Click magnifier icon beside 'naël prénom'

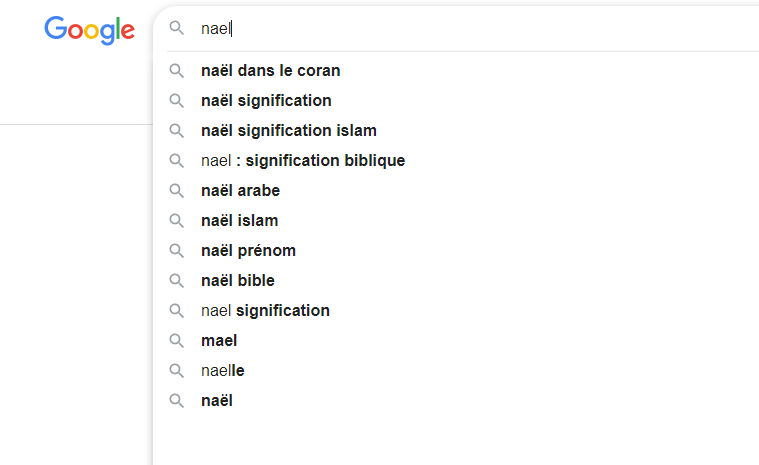[177, 251]
